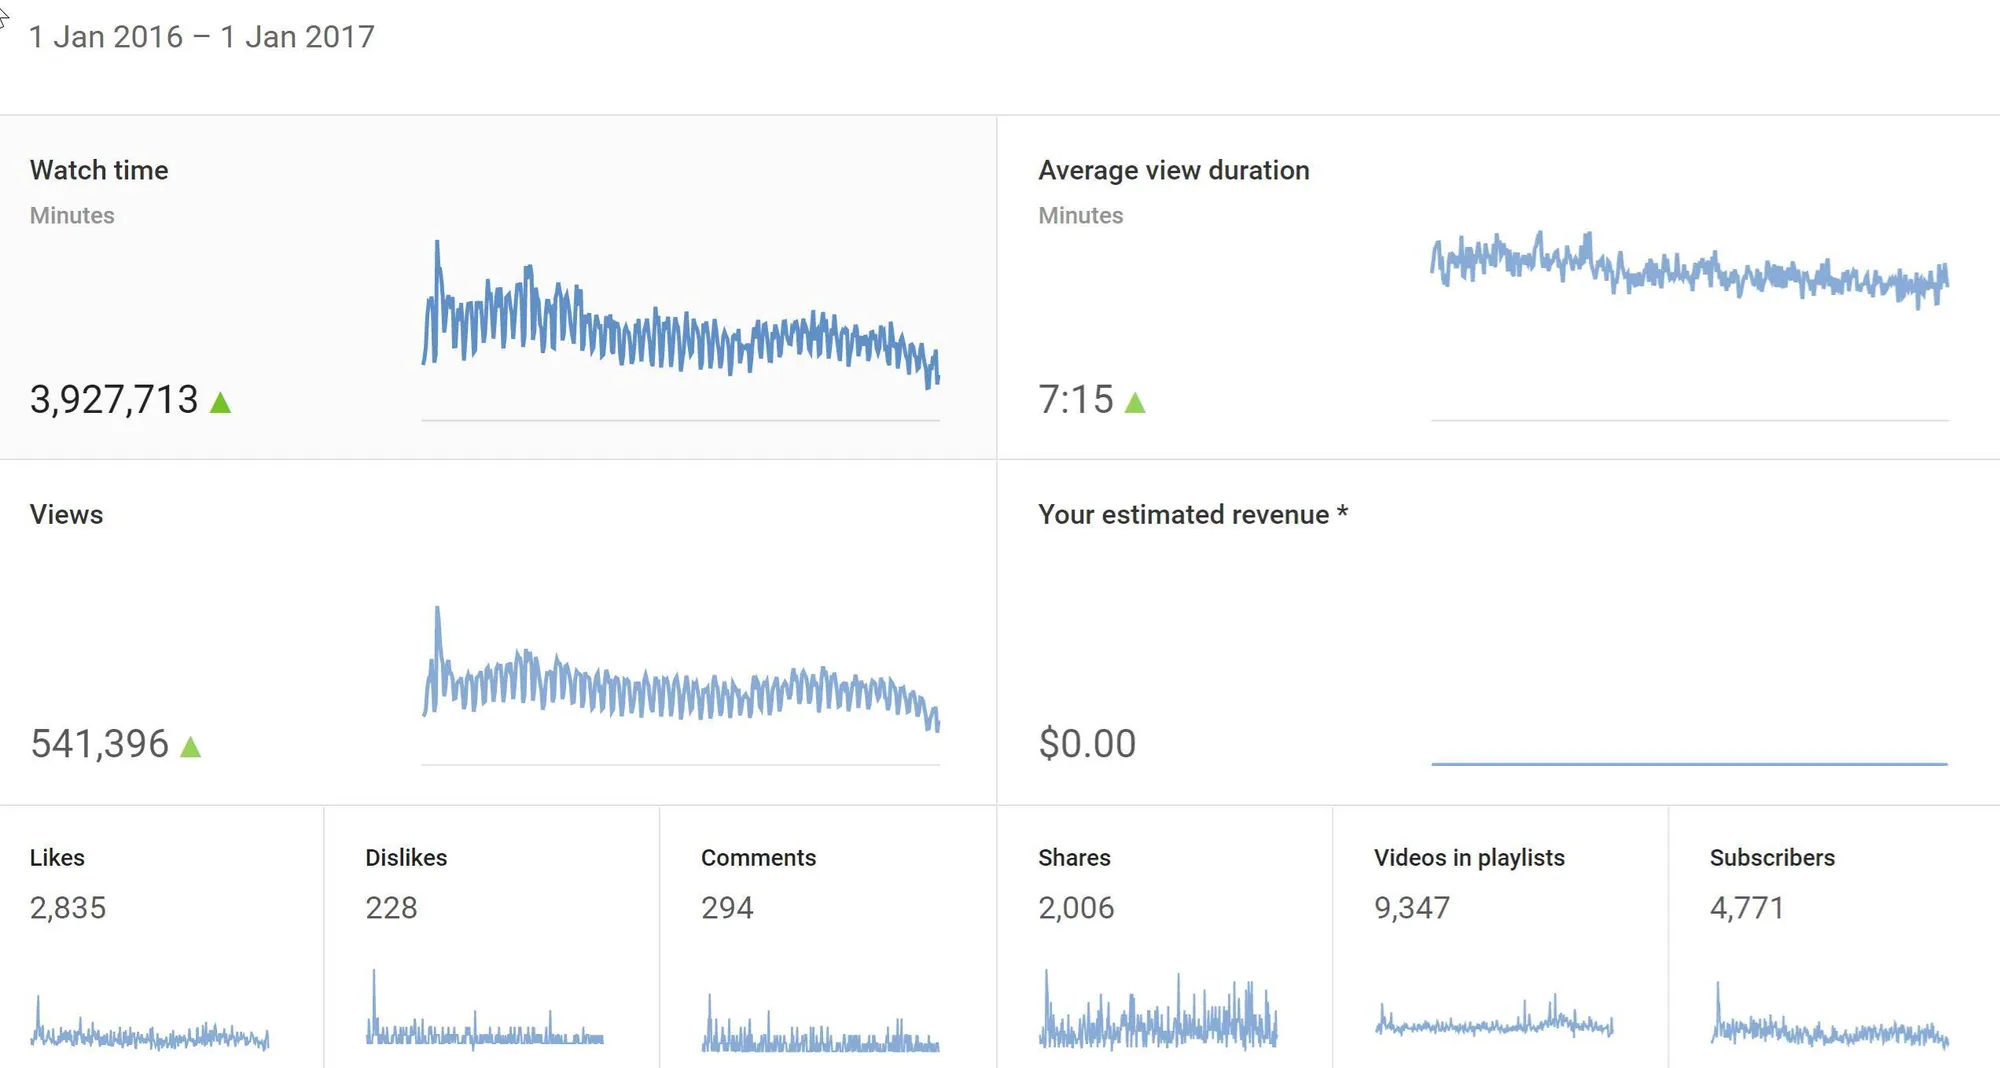Open the Comments report label
Viewport: 2000px width, 1068px height.
point(758,858)
